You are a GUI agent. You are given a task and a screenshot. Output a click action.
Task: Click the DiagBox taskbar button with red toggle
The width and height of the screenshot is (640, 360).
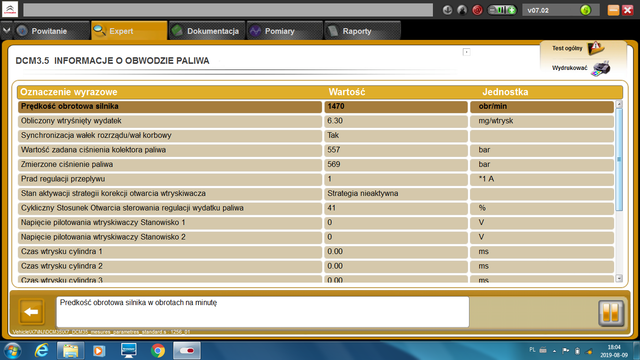[187, 351]
